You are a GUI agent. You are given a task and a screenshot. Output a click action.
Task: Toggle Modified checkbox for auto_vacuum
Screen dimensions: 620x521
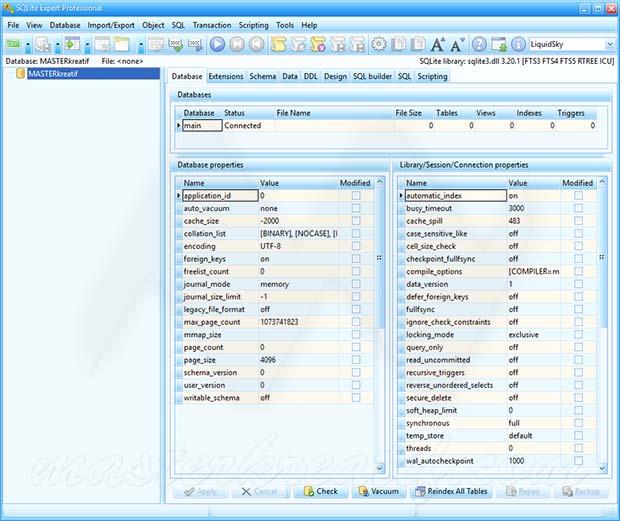tap(356, 208)
